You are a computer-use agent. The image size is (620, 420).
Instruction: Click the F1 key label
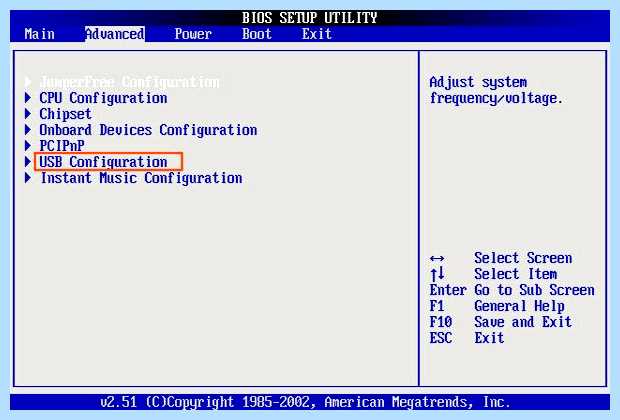click(437, 306)
